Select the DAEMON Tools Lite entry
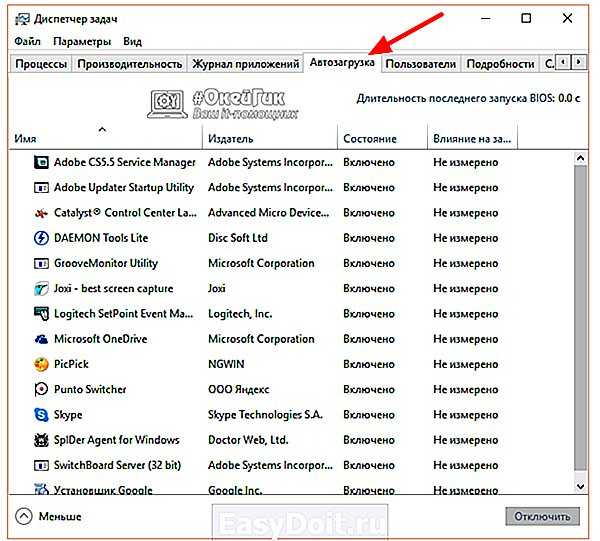The width and height of the screenshot is (600, 541). [x=291, y=238]
